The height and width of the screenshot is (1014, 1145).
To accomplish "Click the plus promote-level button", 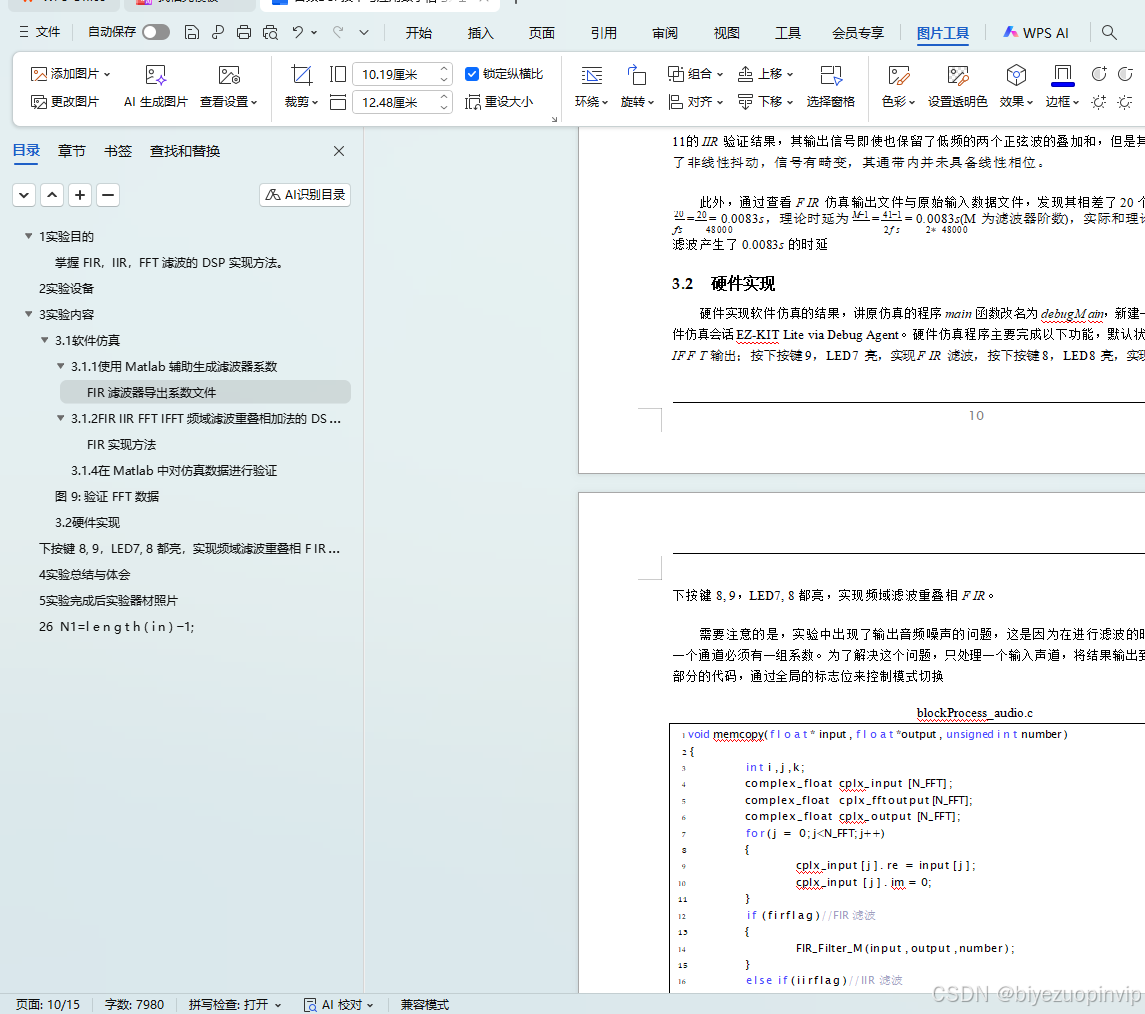I will 80,195.
